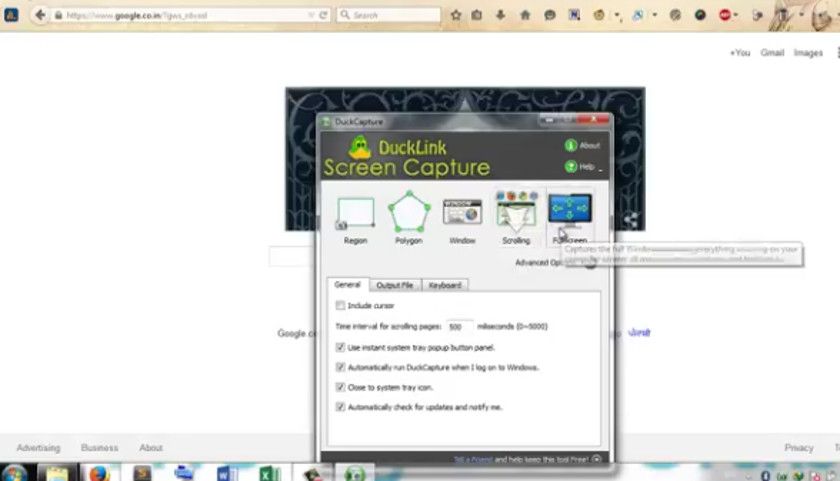Switch to the Output File tab
The height and width of the screenshot is (481, 840).
coord(395,285)
